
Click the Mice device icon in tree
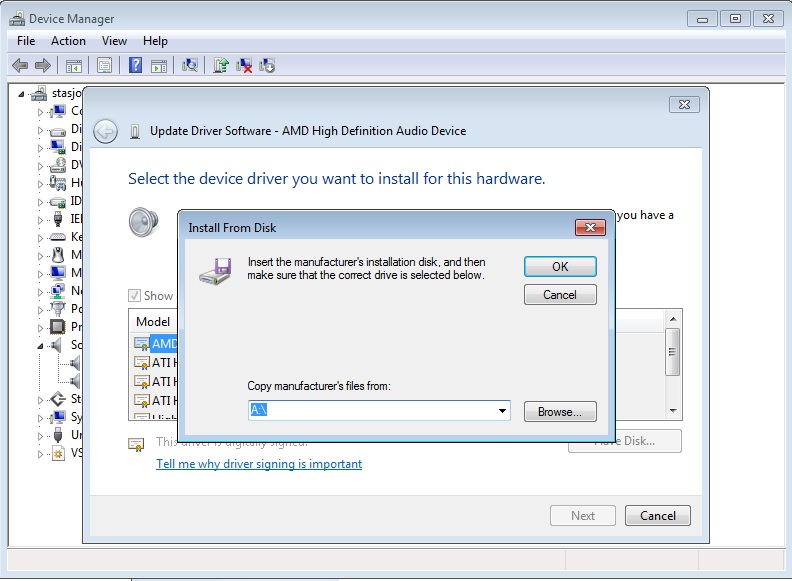pyautogui.click(x=58, y=255)
